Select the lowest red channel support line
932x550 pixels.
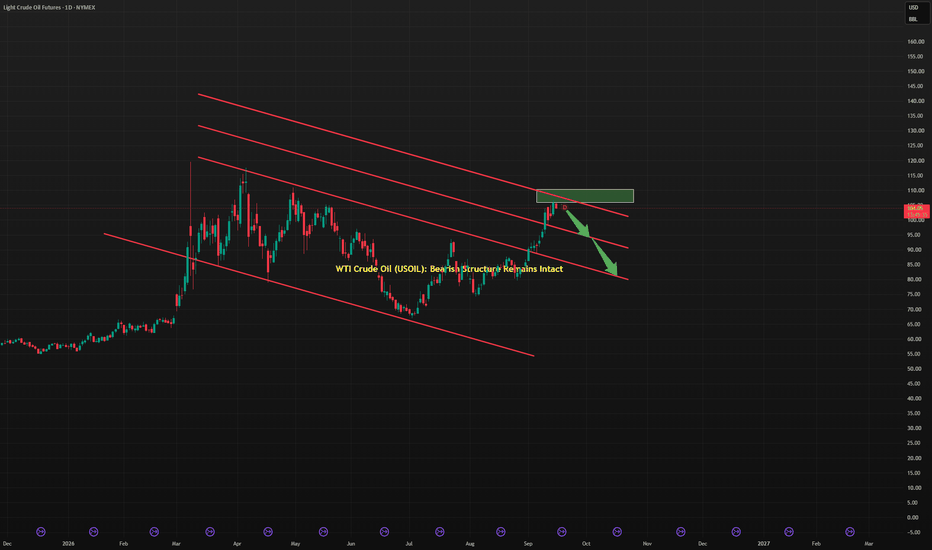click(319, 294)
